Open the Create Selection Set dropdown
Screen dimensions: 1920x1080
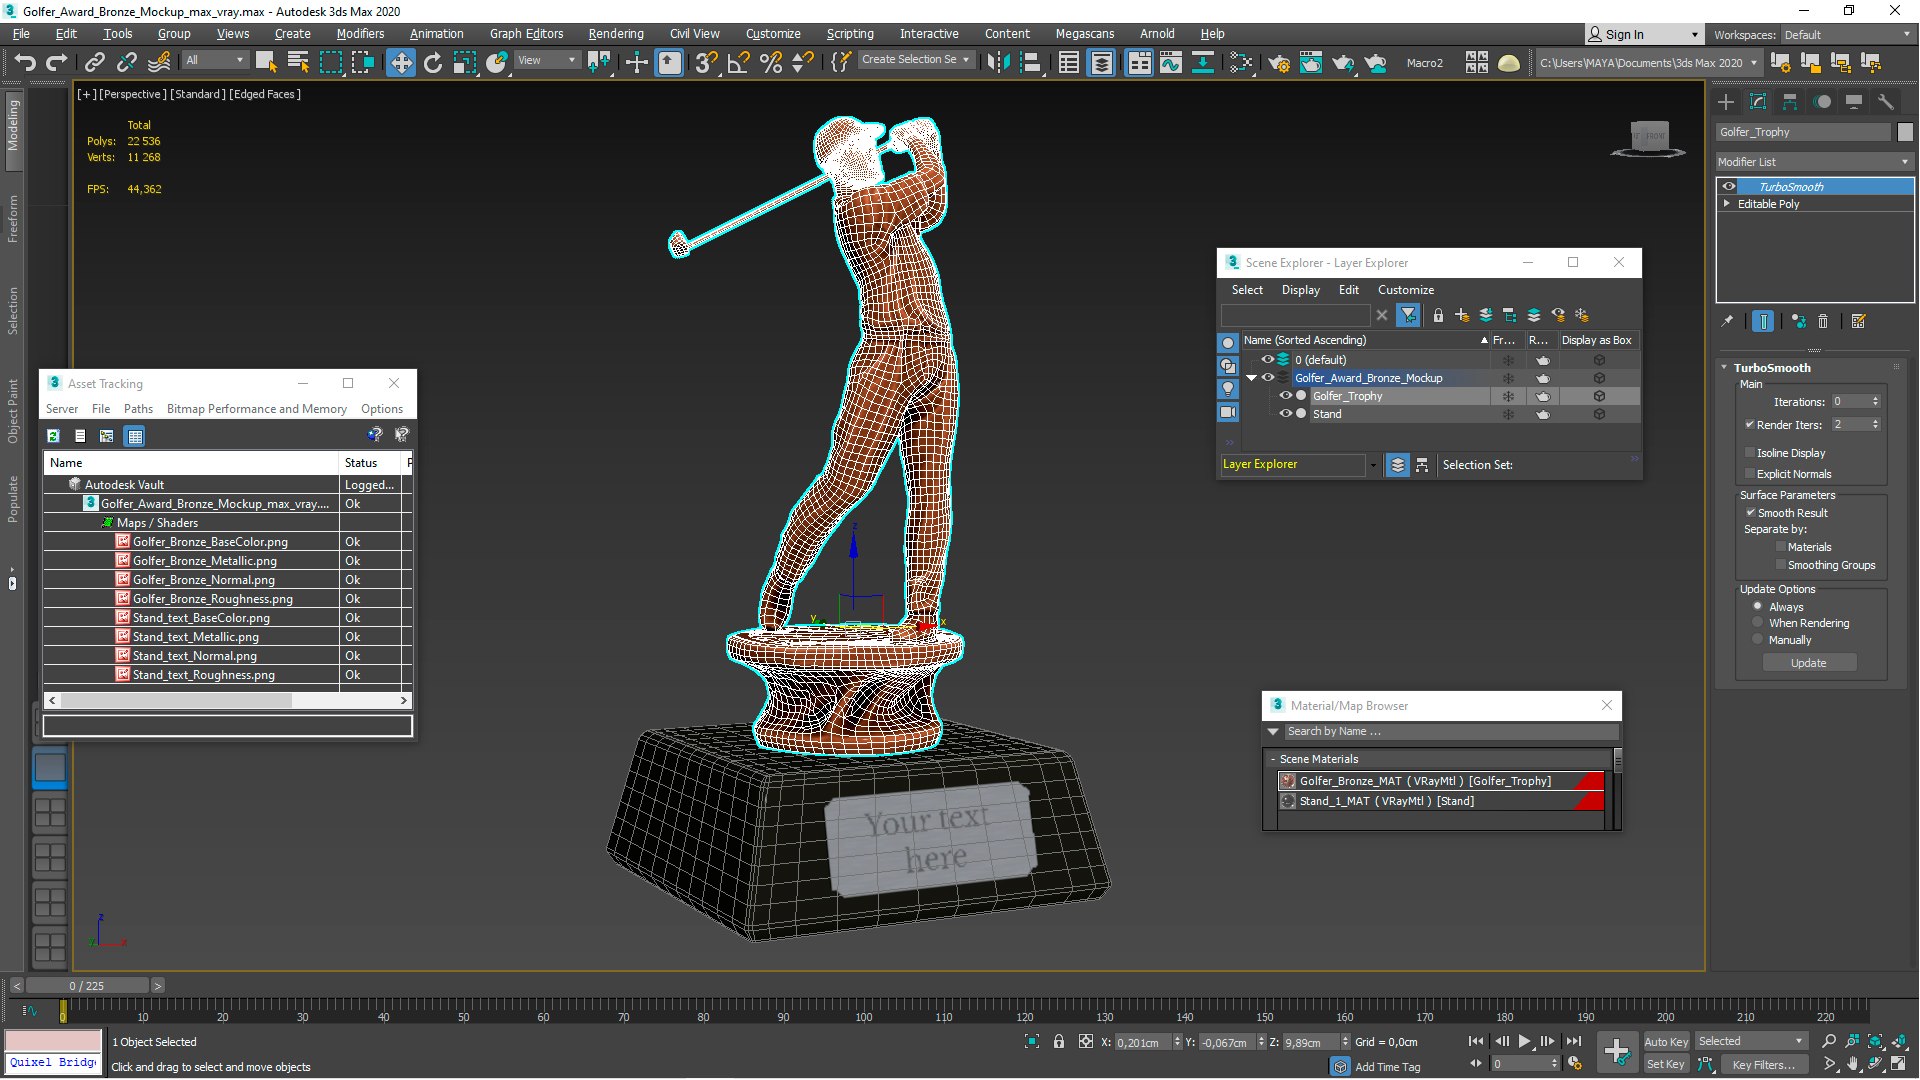(915, 60)
